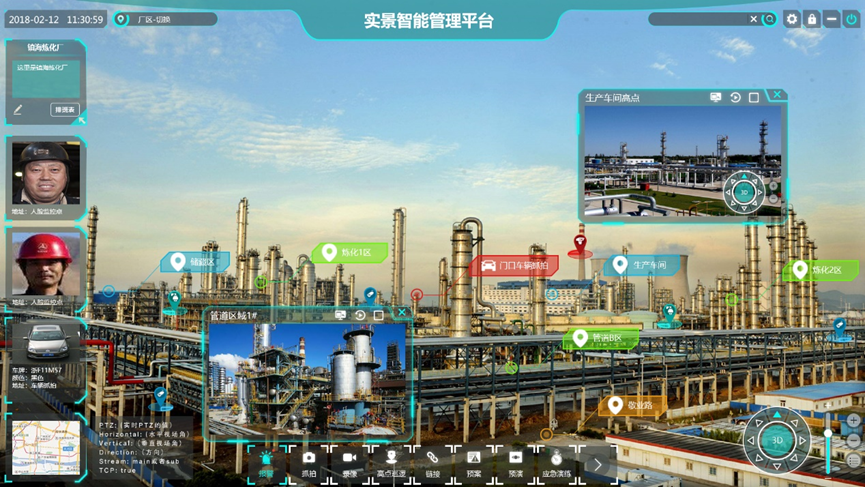
Task: Expand the 镇海炼化厂 panel corner arrow
Action: tap(81, 119)
